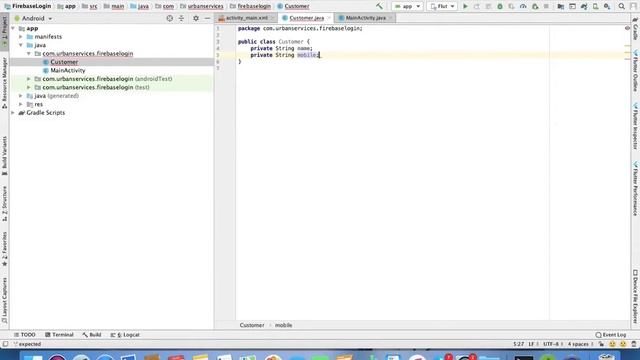The image size is (640, 360).
Task: Expand the res folder
Action: (x=21, y=104)
